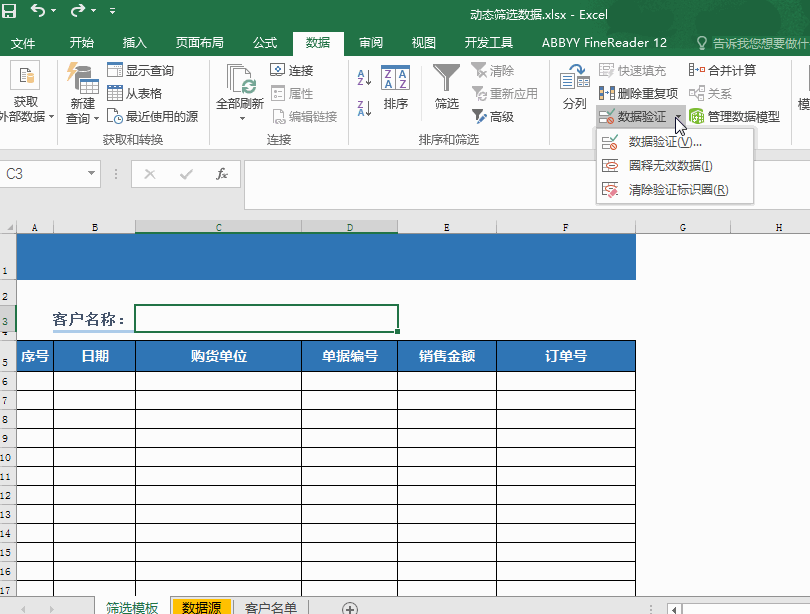Screen dimensions: 810x614
Task: Click 分列 text to columns
Action: tap(574, 87)
